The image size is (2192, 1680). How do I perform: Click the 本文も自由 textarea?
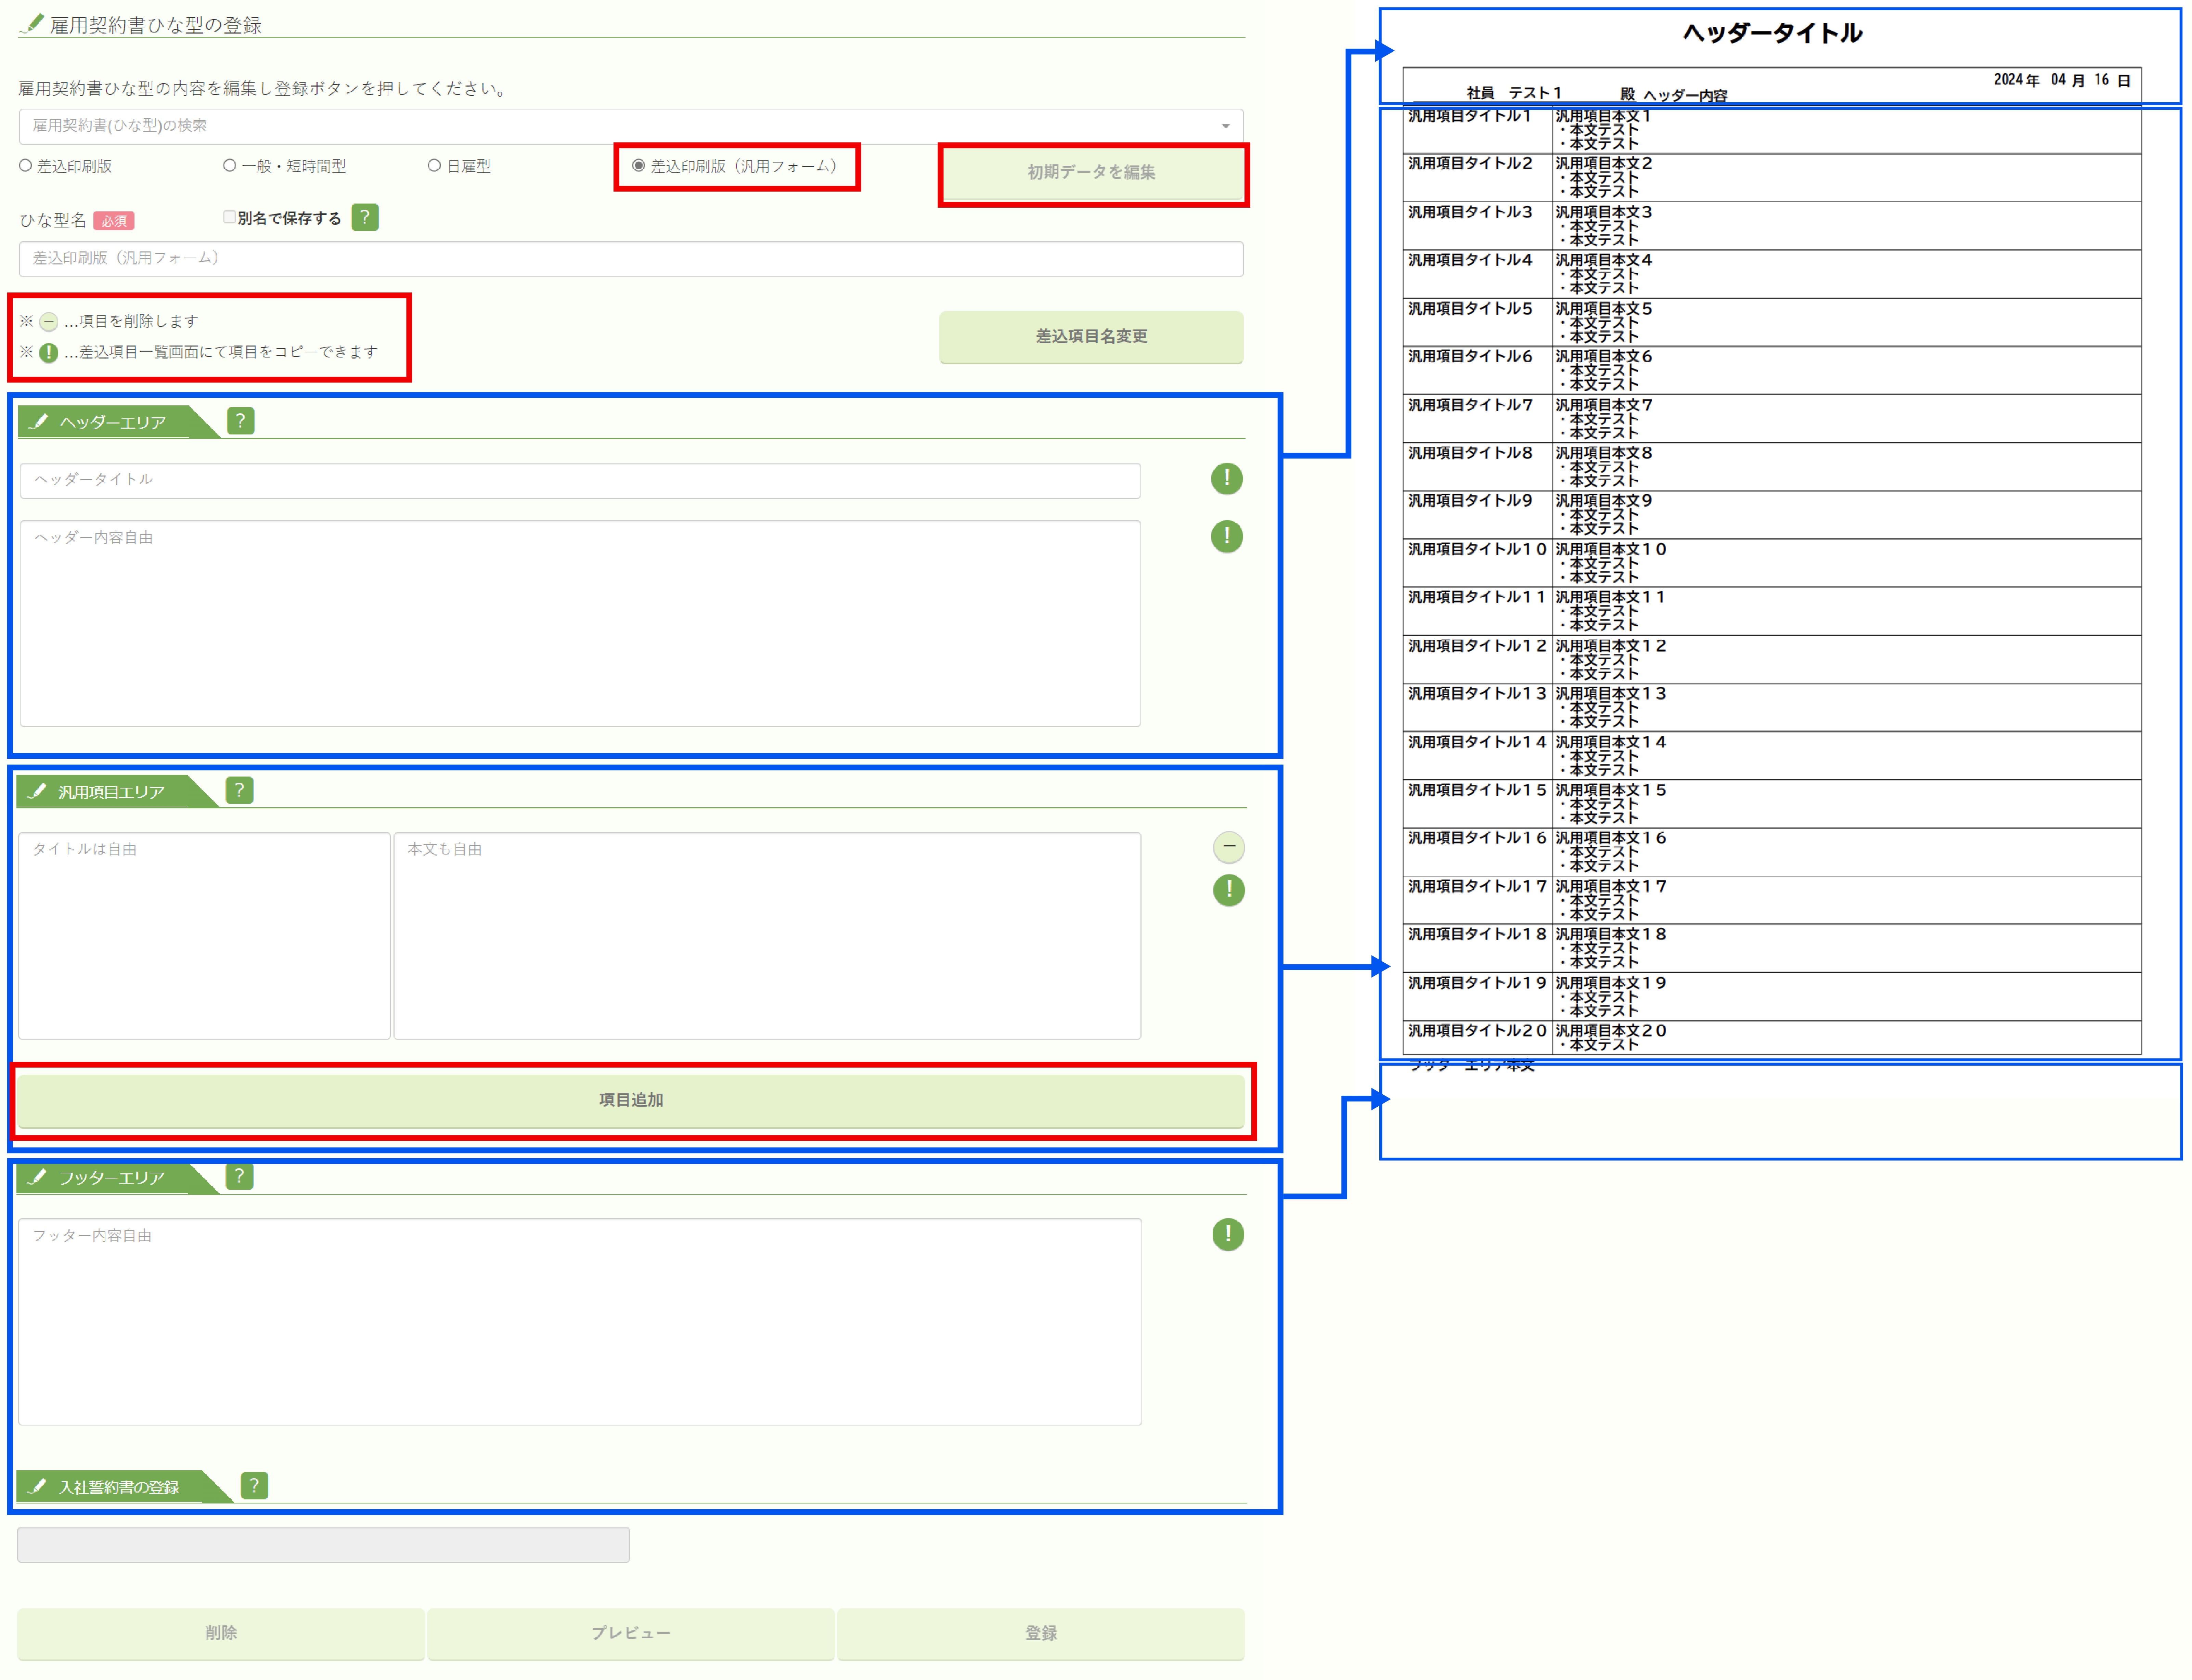(x=767, y=936)
